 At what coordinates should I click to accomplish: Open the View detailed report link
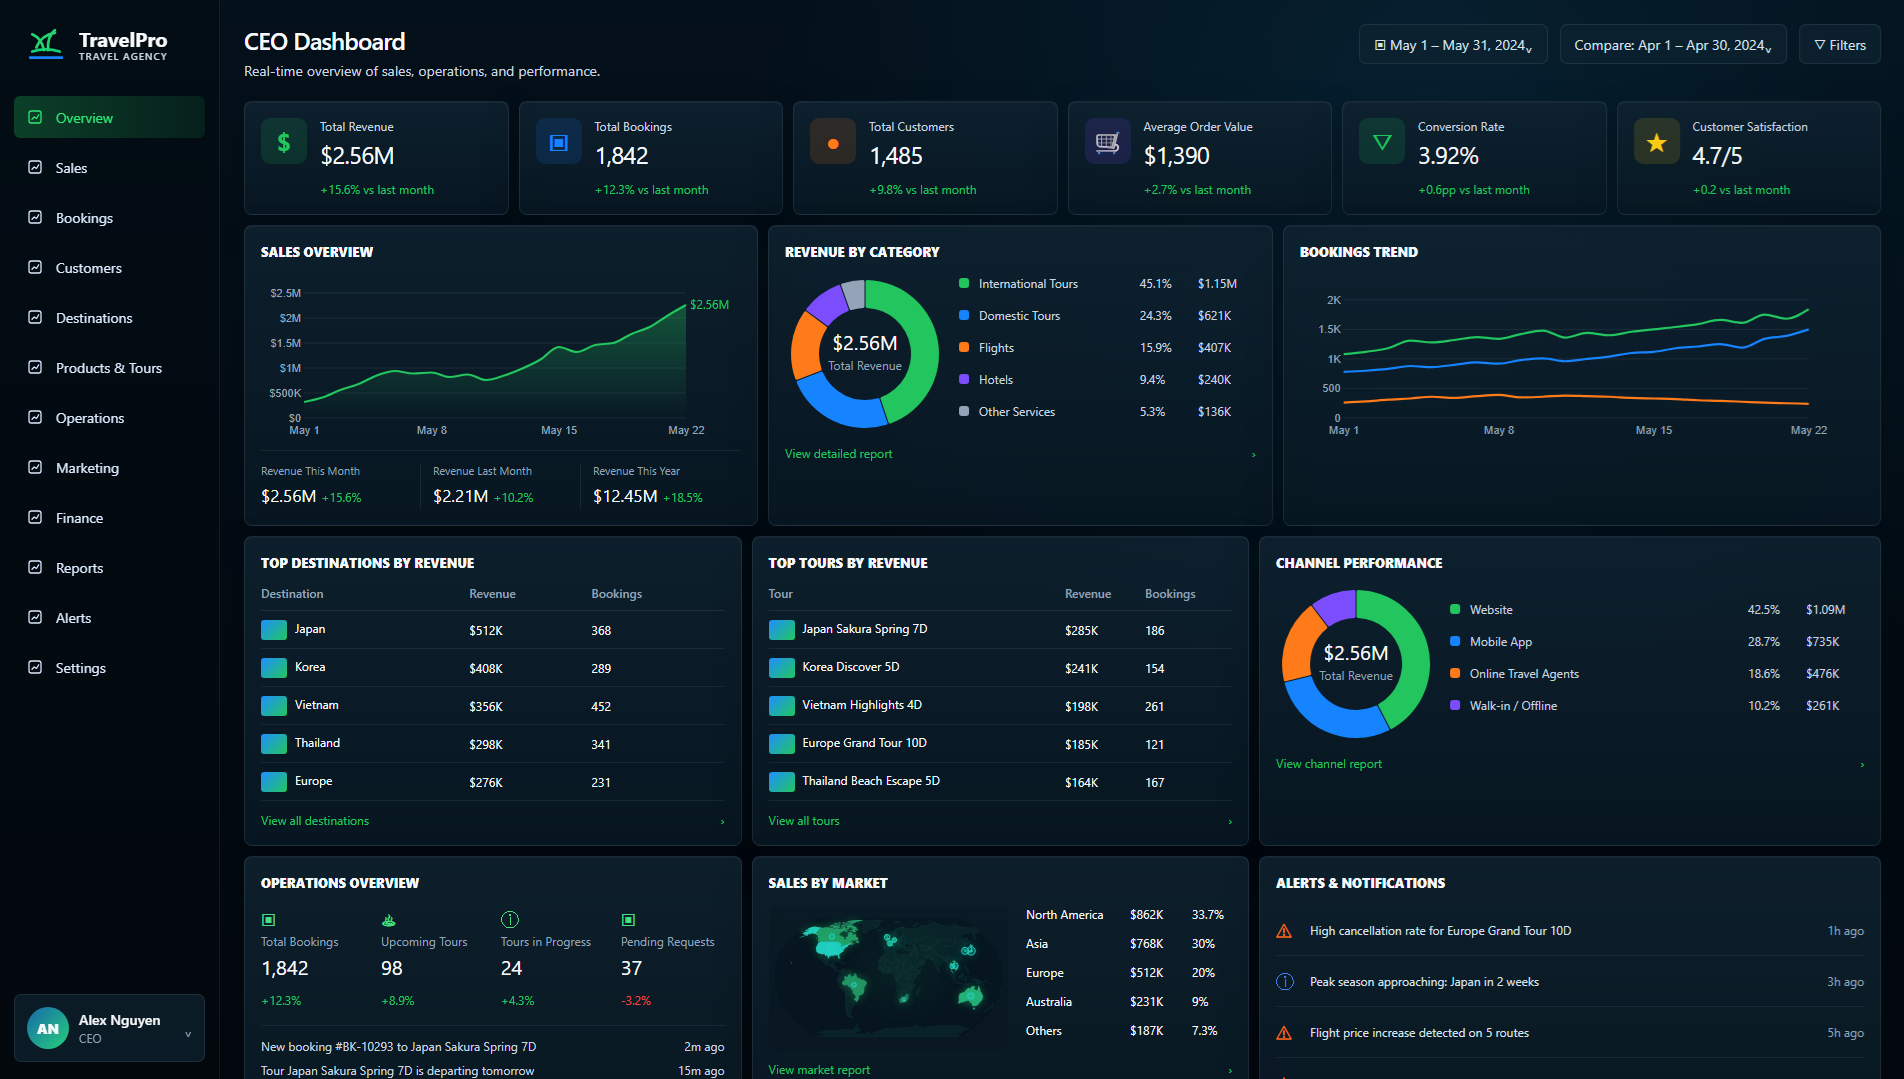pos(838,454)
